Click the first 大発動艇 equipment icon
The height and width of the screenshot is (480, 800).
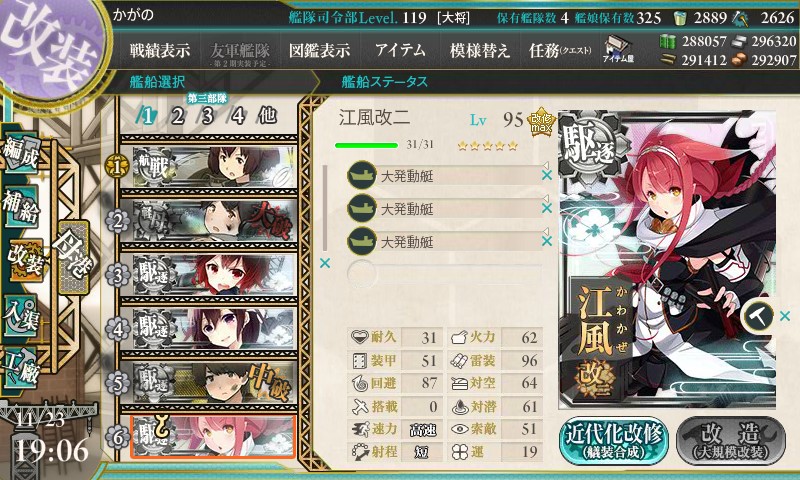tap(362, 175)
